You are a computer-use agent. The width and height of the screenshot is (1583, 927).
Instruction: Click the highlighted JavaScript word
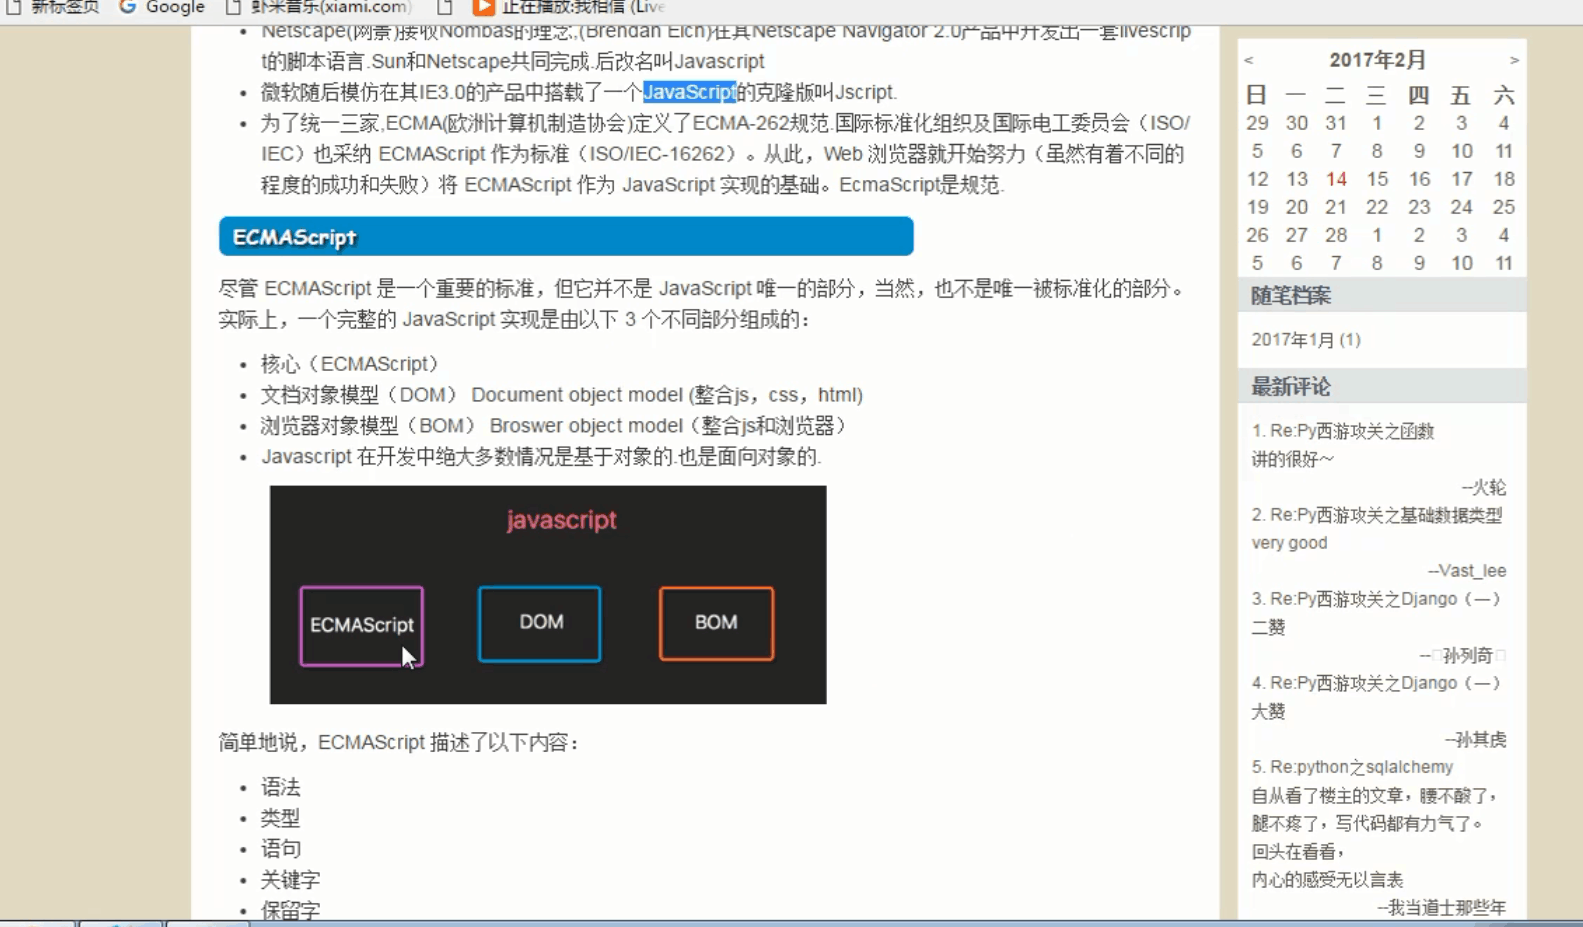pyautogui.click(x=689, y=92)
